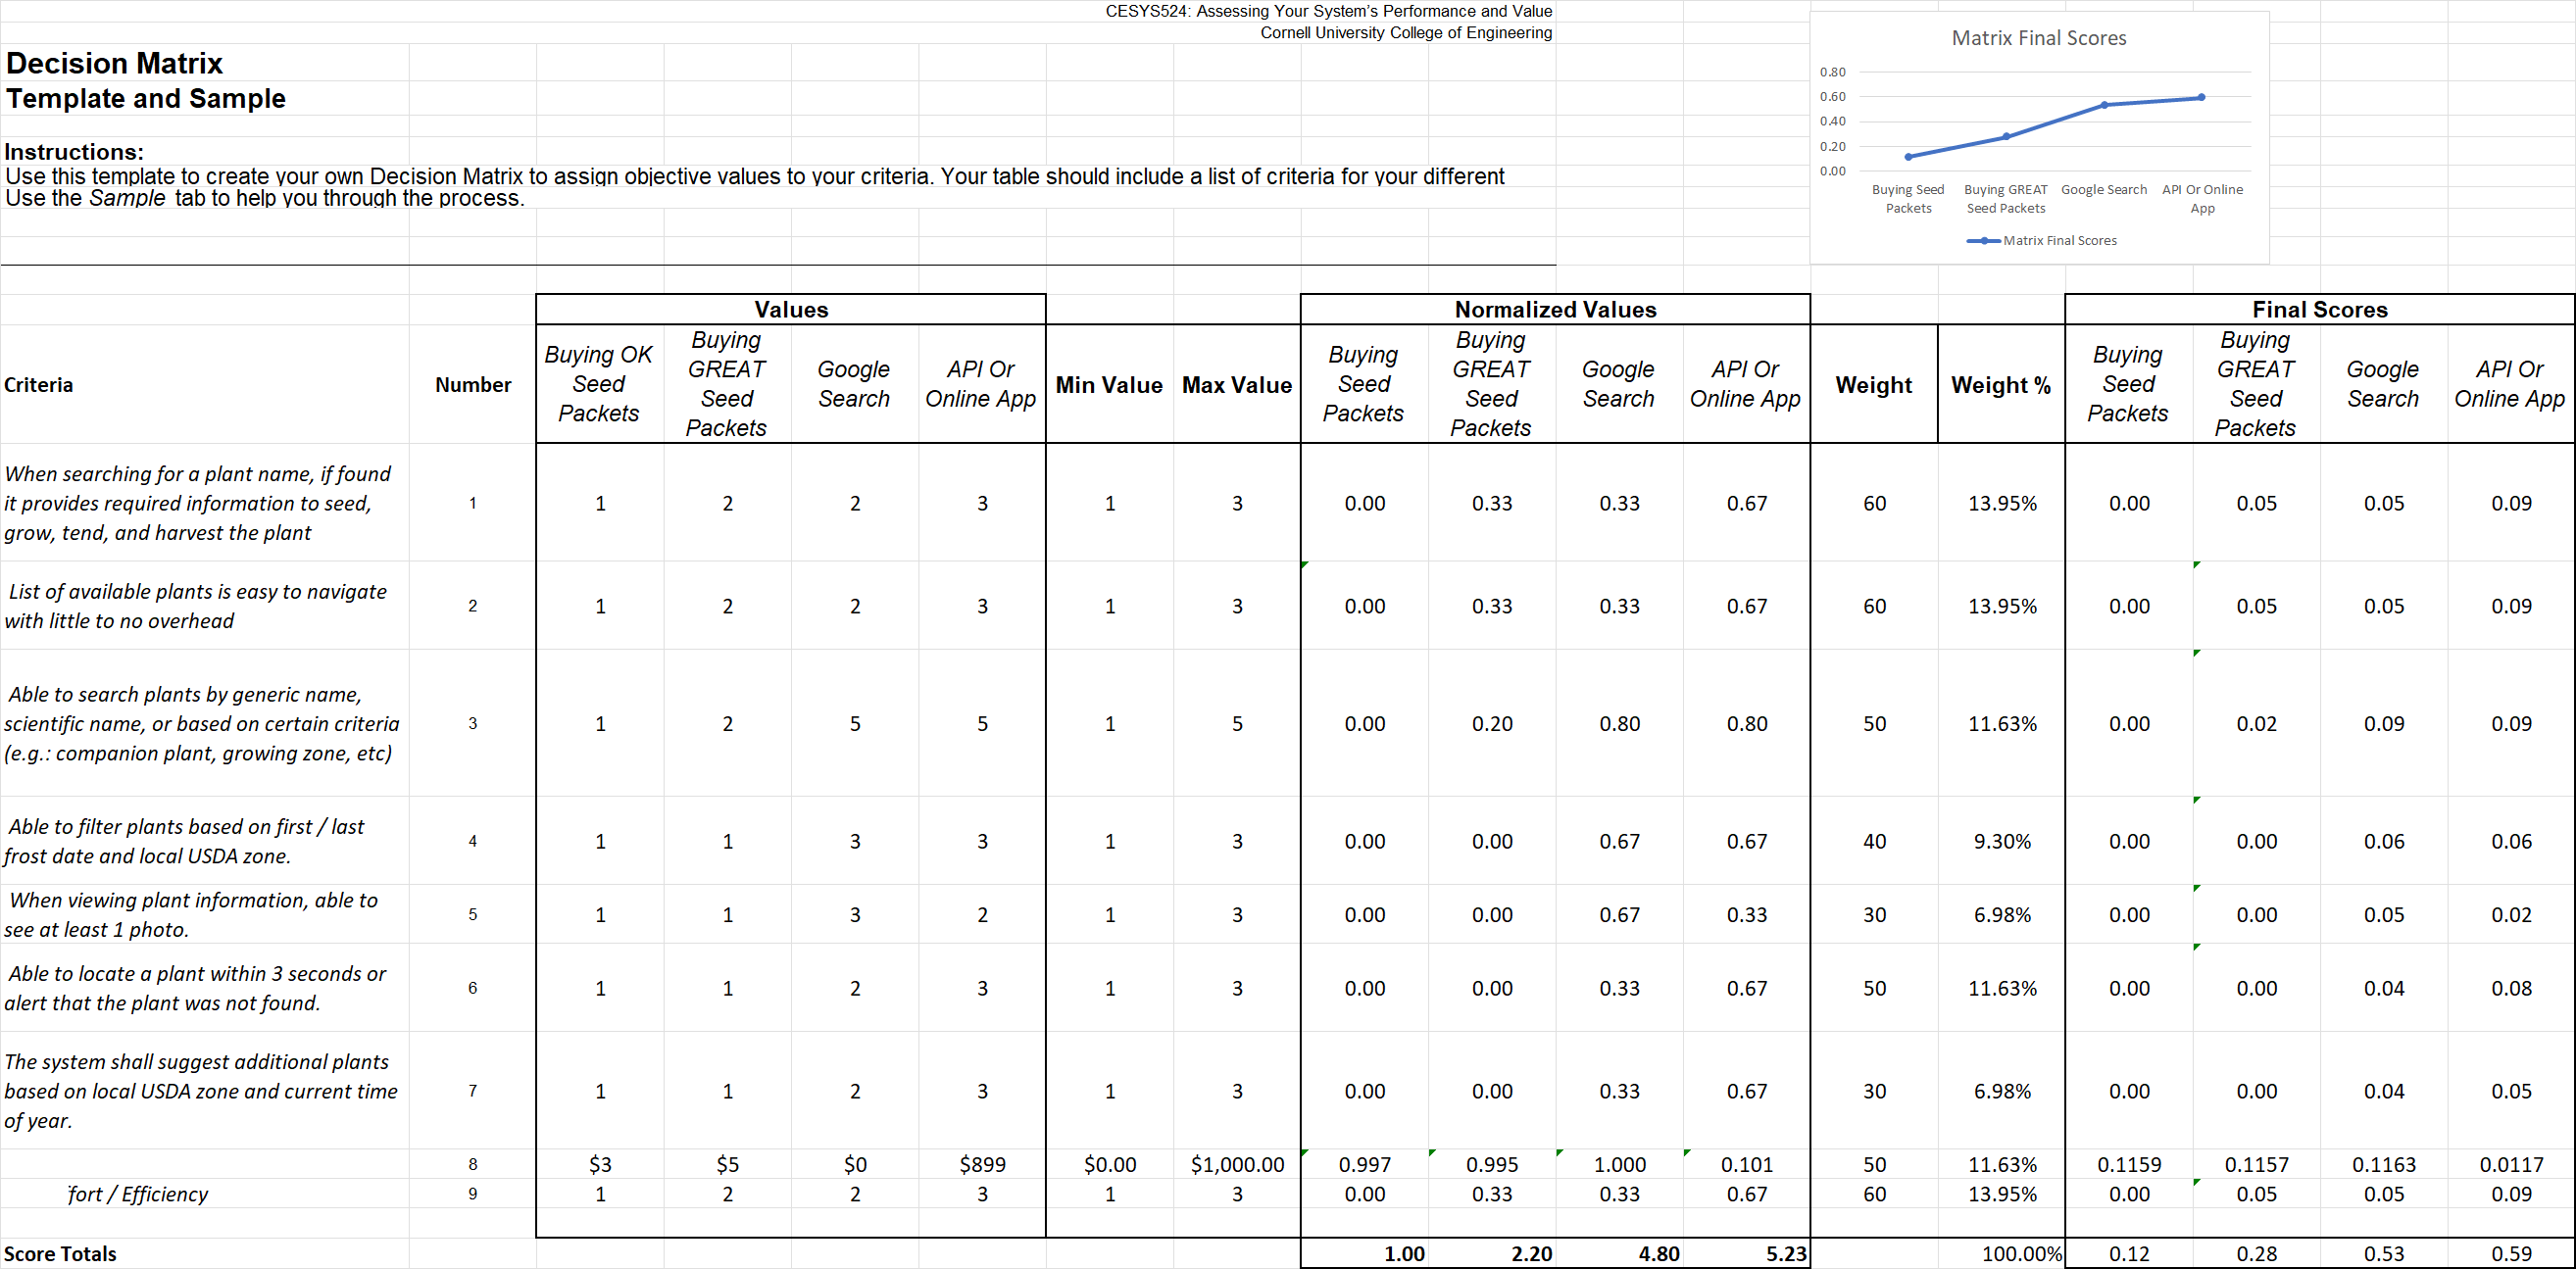The image size is (2576, 1269).
Task: Click the Matrix Final Scores chart title
Action: coord(2038,38)
